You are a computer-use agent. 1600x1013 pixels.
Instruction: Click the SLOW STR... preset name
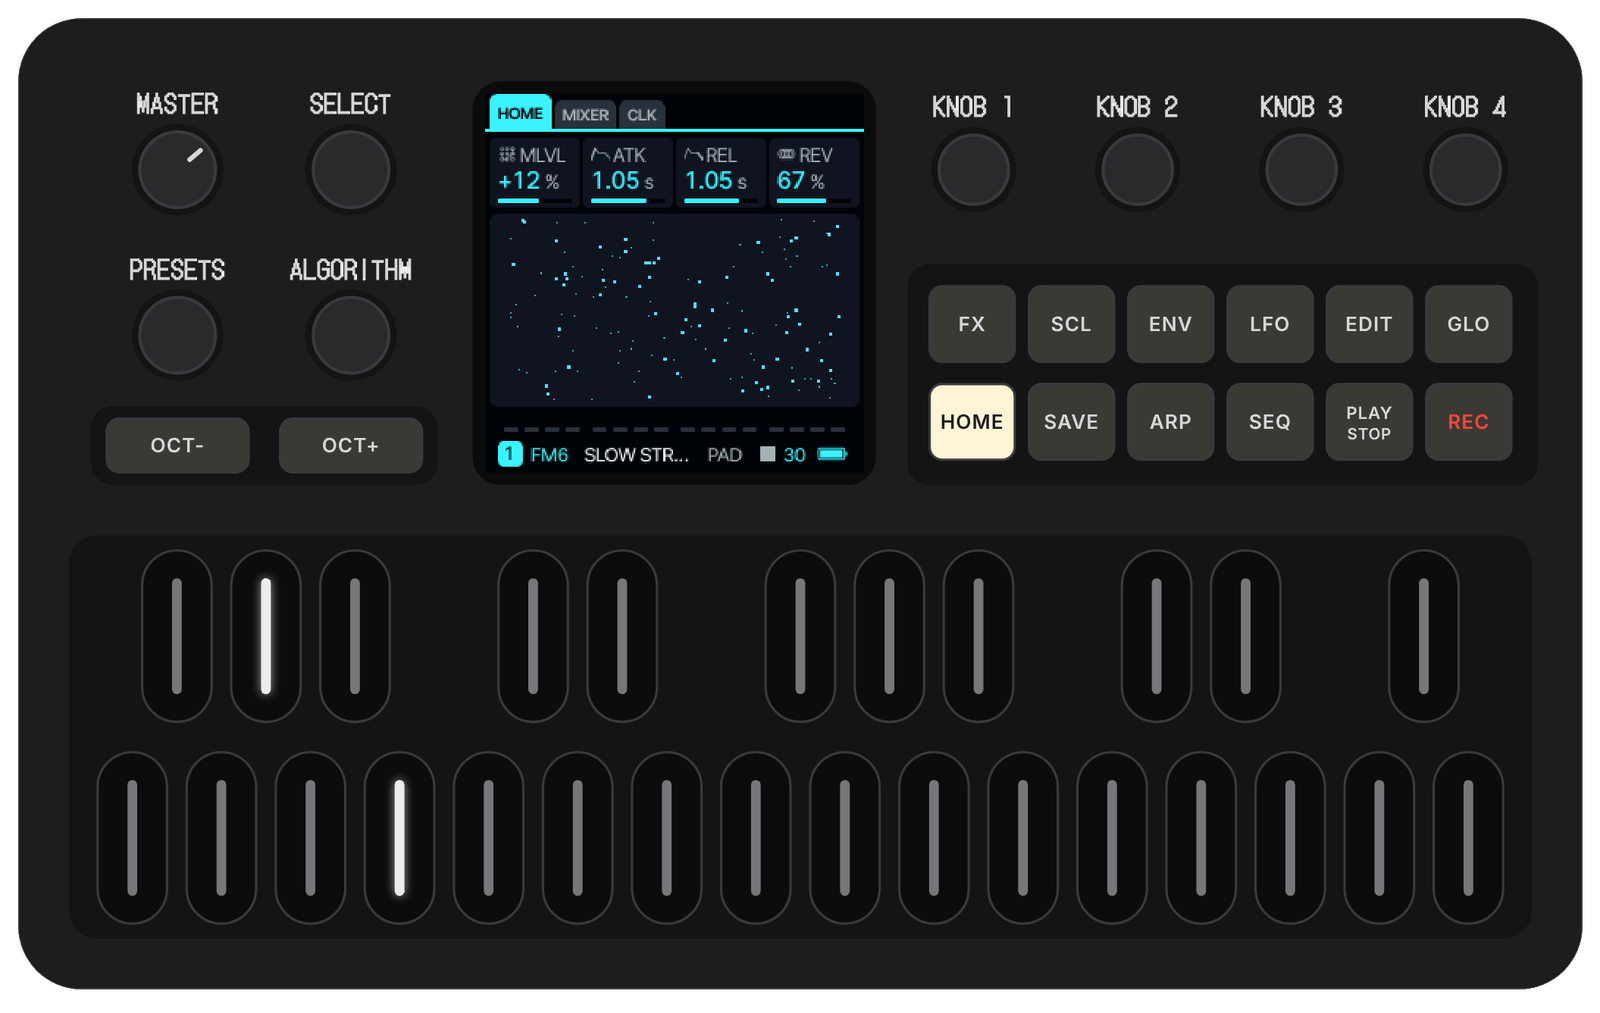(636, 455)
